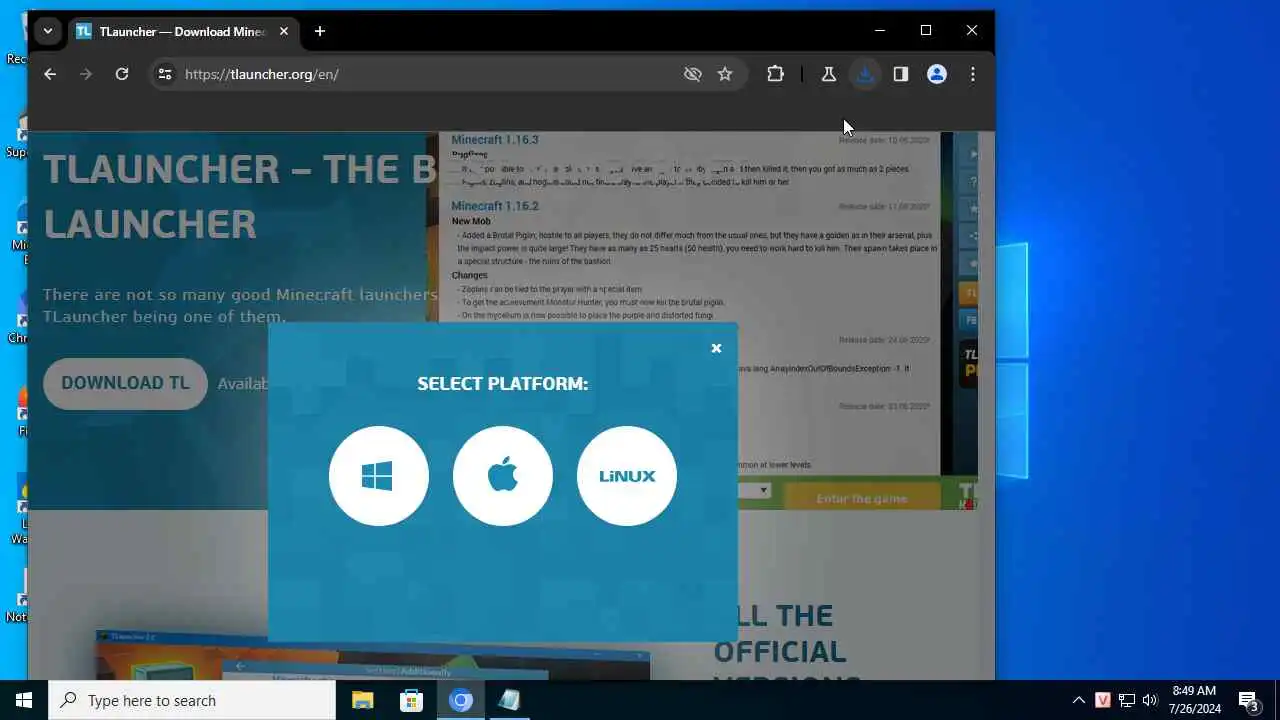Open the clock showing 8:49 AM
The image size is (1280, 720).
click(x=1195, y=700)
